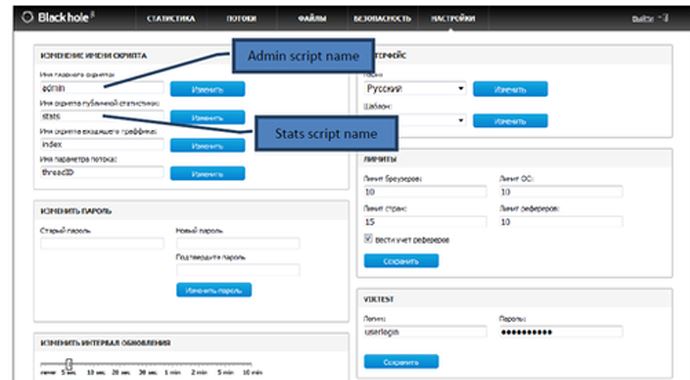Focus the confirm password field
The height and width of the screenshot is (380, 690).
point(238,270)
